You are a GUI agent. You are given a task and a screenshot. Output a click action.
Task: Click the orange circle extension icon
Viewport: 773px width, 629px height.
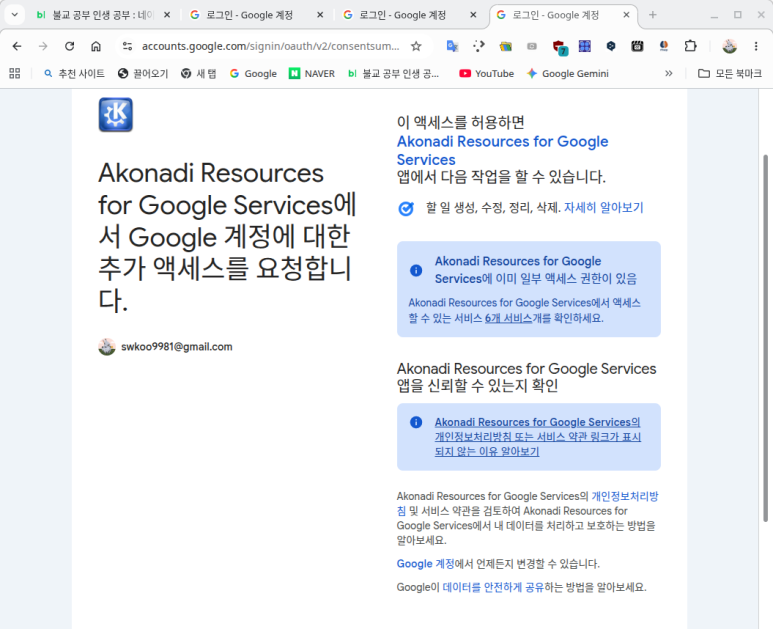pyautogui.click(x=664, y=46)
